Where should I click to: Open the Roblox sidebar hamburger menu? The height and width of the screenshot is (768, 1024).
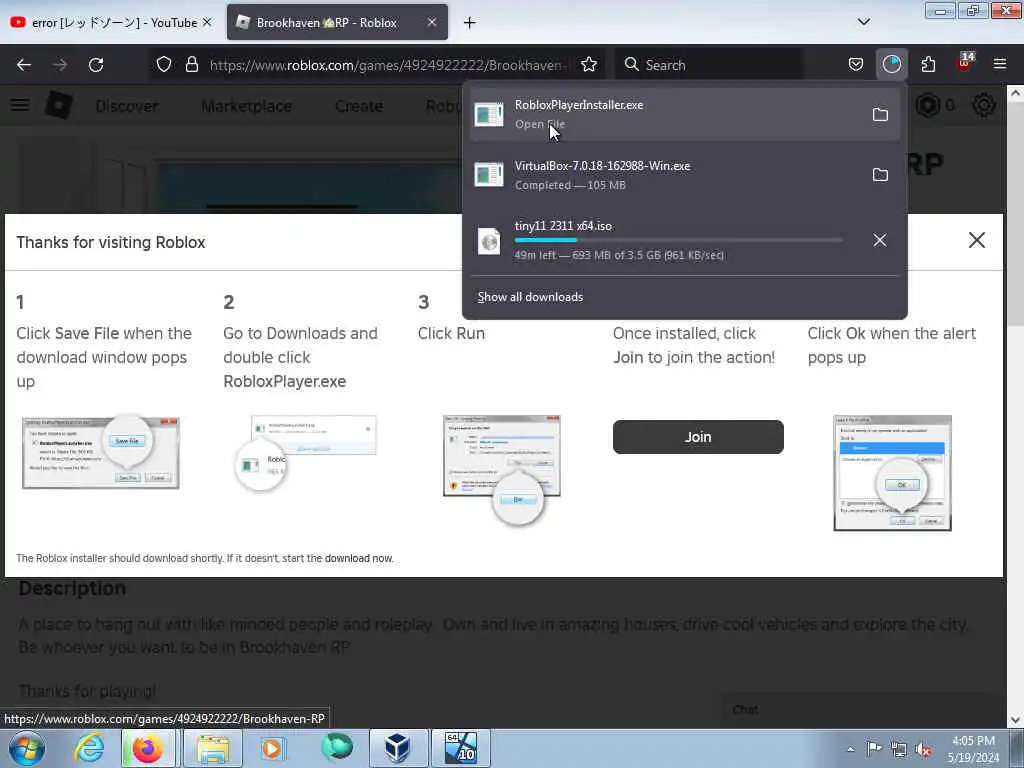point(20,105)
